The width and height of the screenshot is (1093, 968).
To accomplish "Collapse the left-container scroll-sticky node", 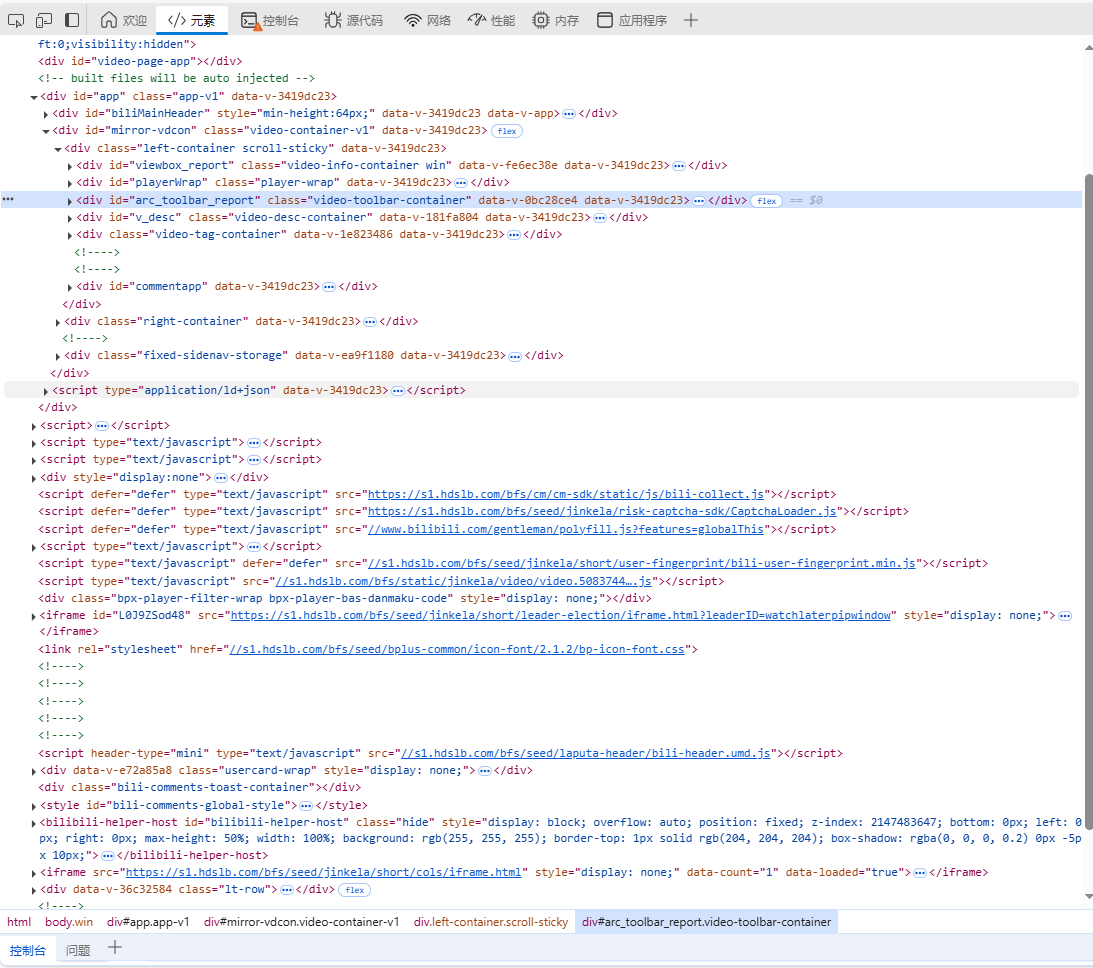I will 58,148.
